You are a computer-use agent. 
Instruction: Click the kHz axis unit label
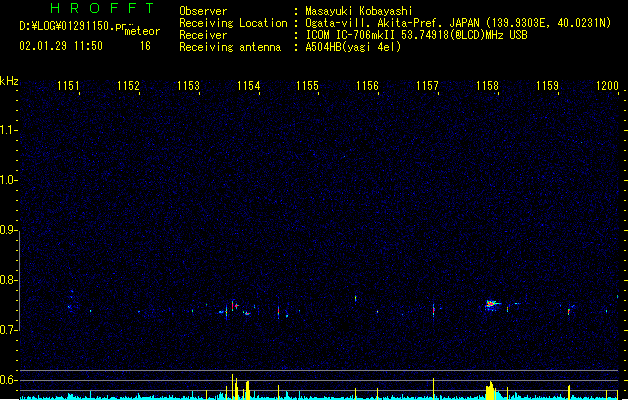click(x=9, y=81)
